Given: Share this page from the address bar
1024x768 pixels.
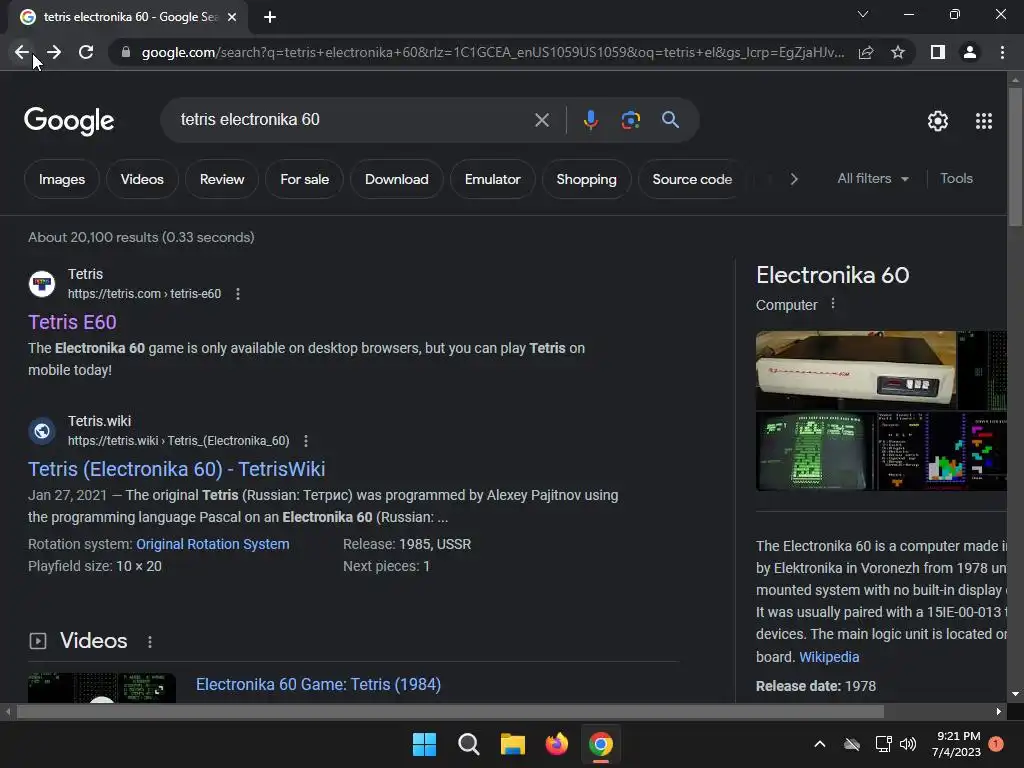Looking at the screenshot, I should coord(866,52).
